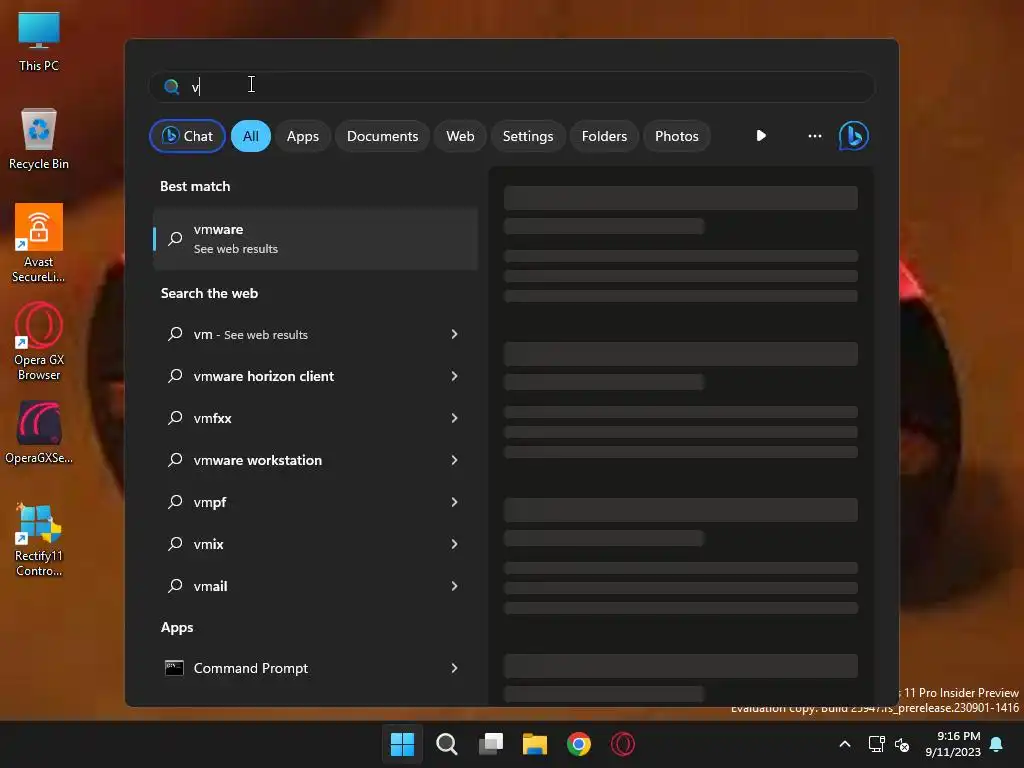Expand the Command Prompt result chevron

click(454, 667)
